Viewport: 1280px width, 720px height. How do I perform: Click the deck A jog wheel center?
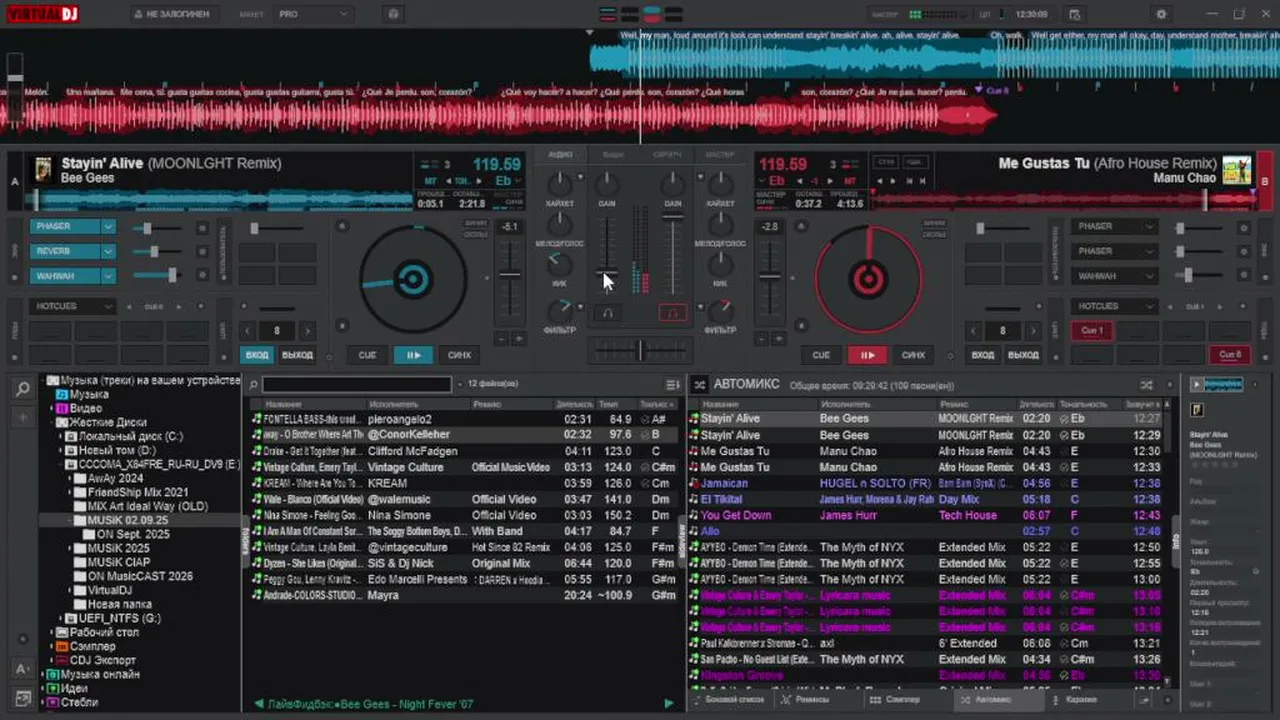point(412,279)
